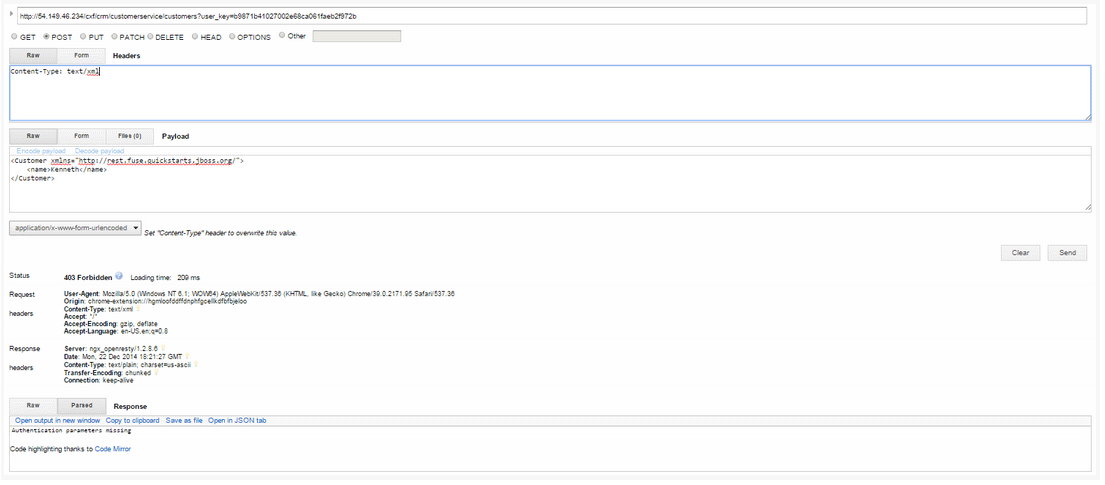Switch Headers editor to Form view

(x=81, y=56)
